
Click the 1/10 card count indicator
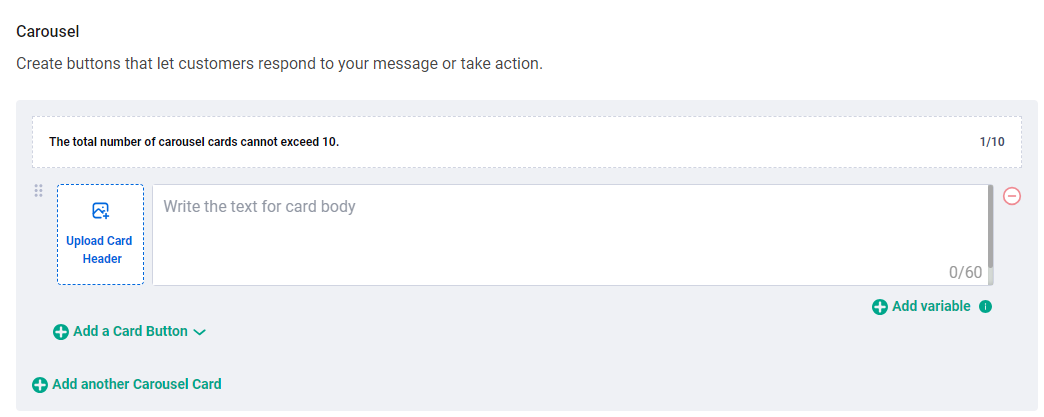coord(992,142)
